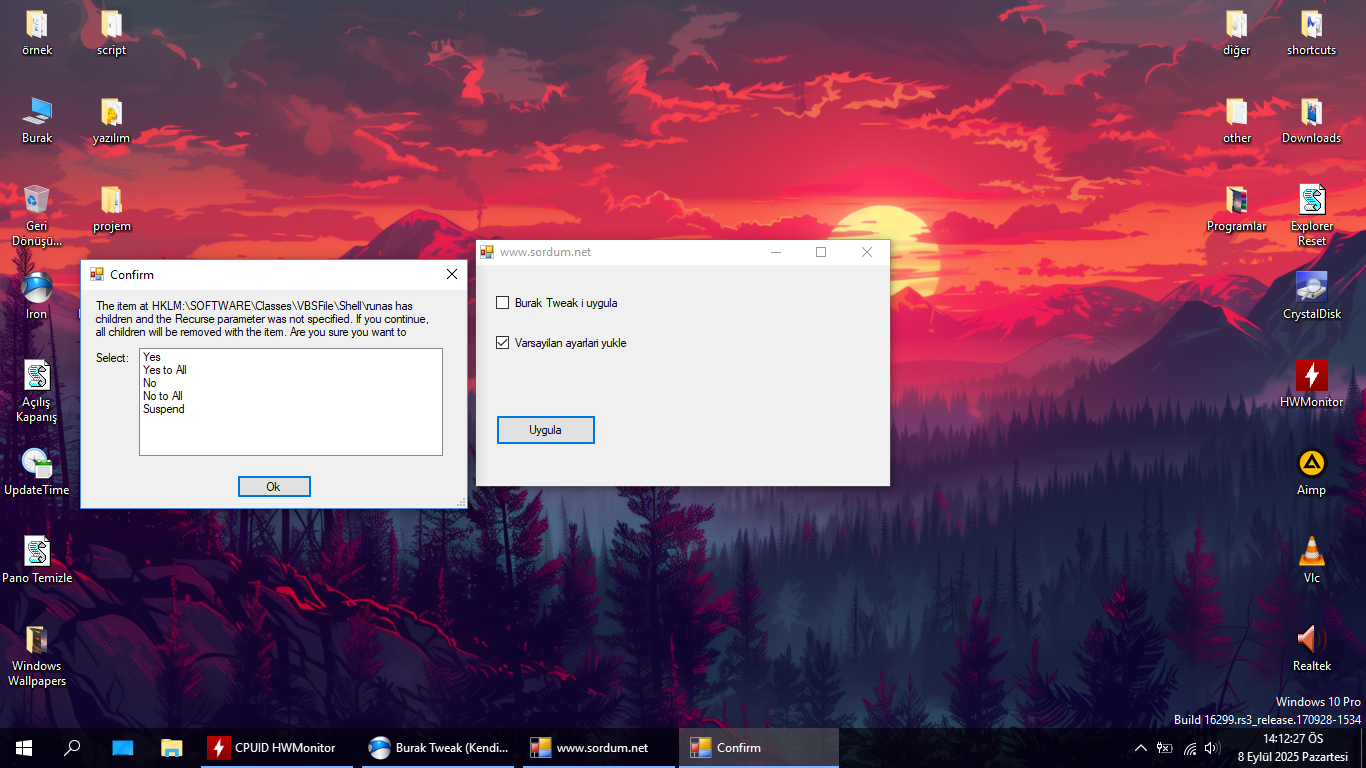Viewport: 1366px width, 768px height.
Task: Switch to CPUID HWMonitor taskbar item
Action: point(277,748)
